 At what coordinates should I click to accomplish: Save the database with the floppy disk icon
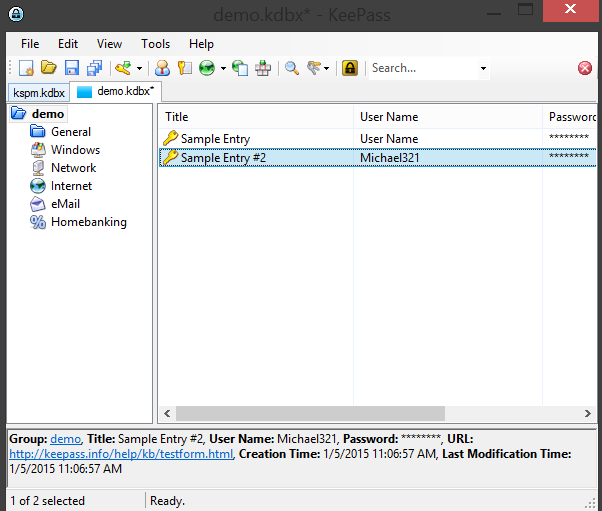pos(71,68)
